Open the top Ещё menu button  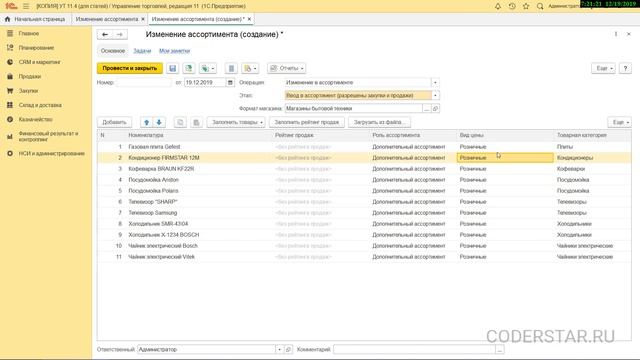click(x=603, y=68)
